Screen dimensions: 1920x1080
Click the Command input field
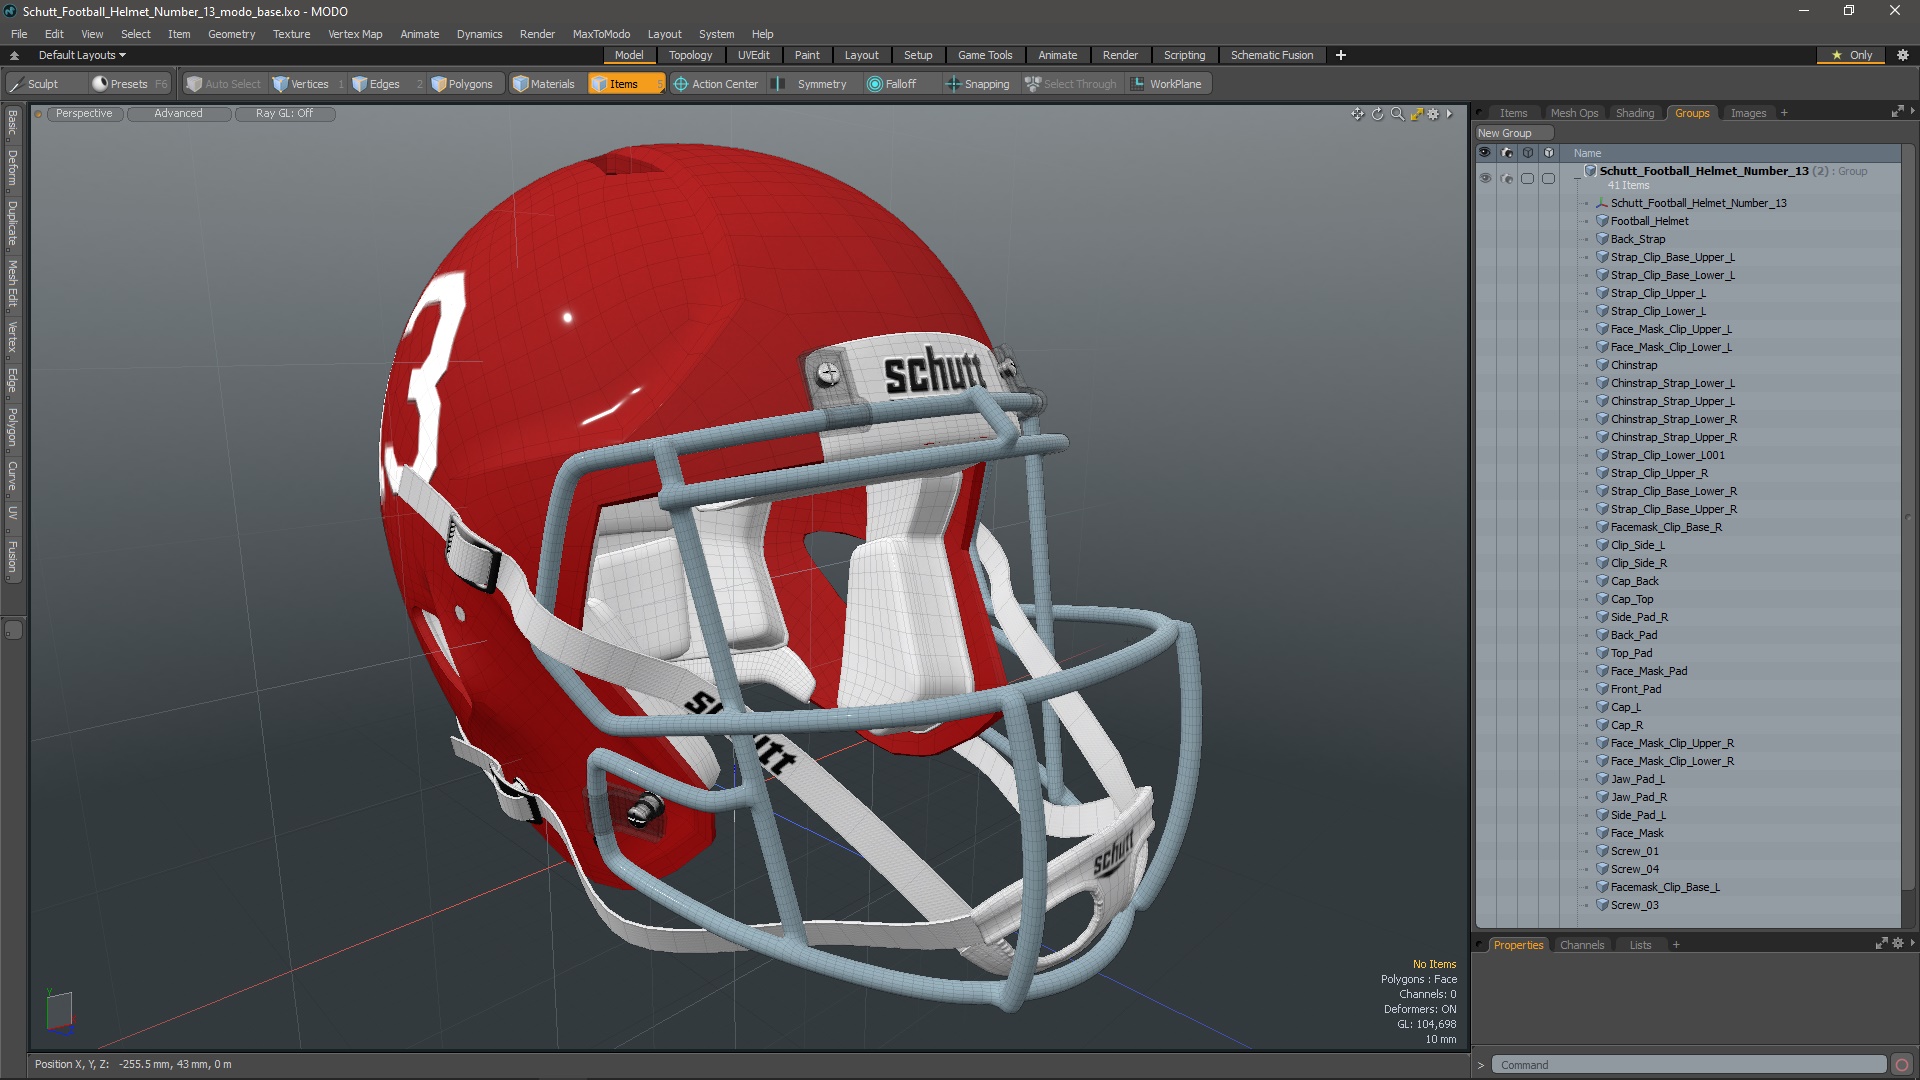[x=1688, y=1065]
